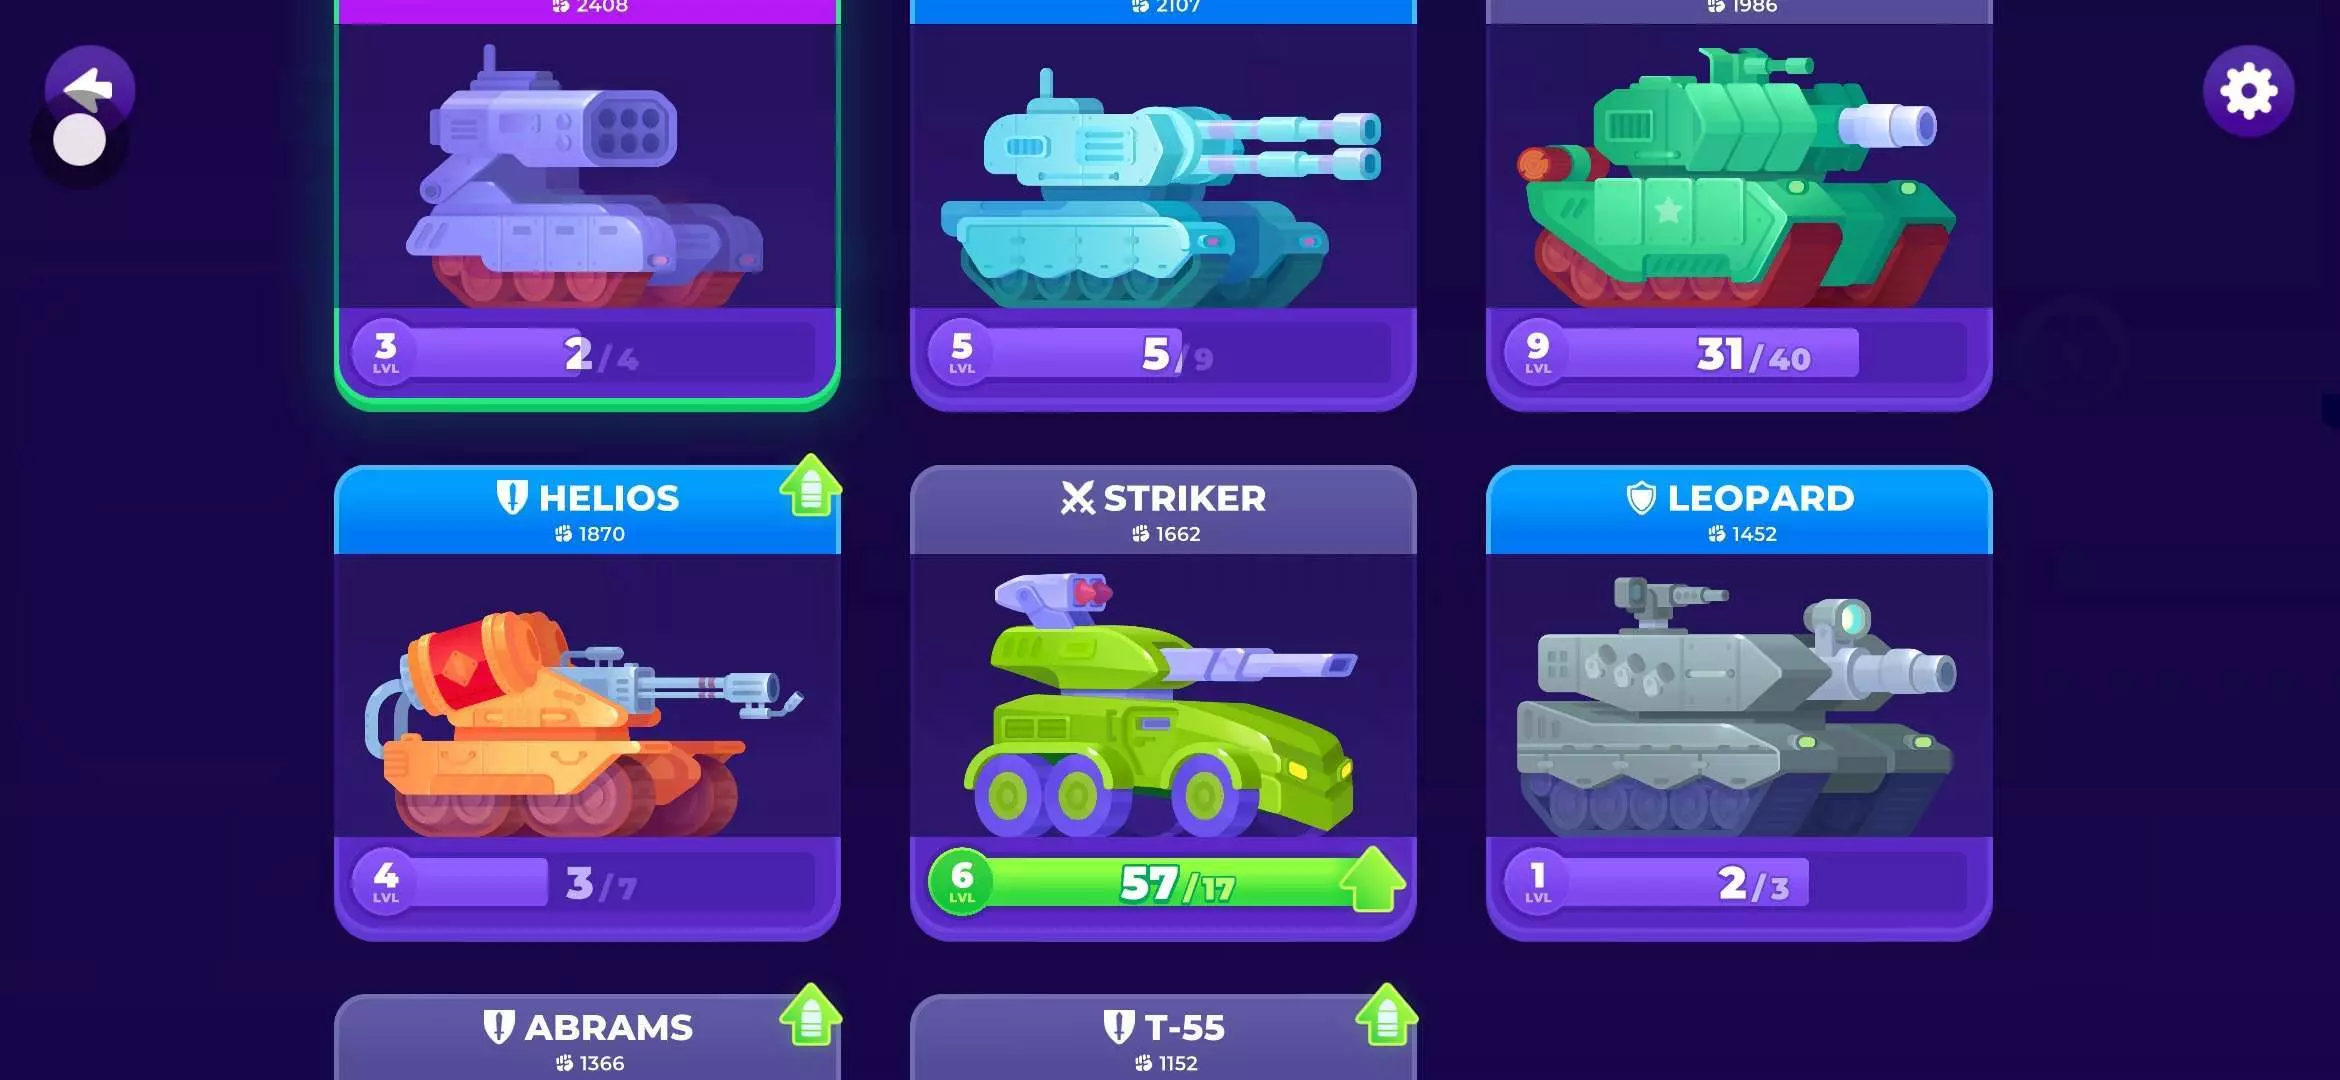2340x1080 pixels.
Task: Select the gray Leopard tank image
Action: click(1736, 706)
